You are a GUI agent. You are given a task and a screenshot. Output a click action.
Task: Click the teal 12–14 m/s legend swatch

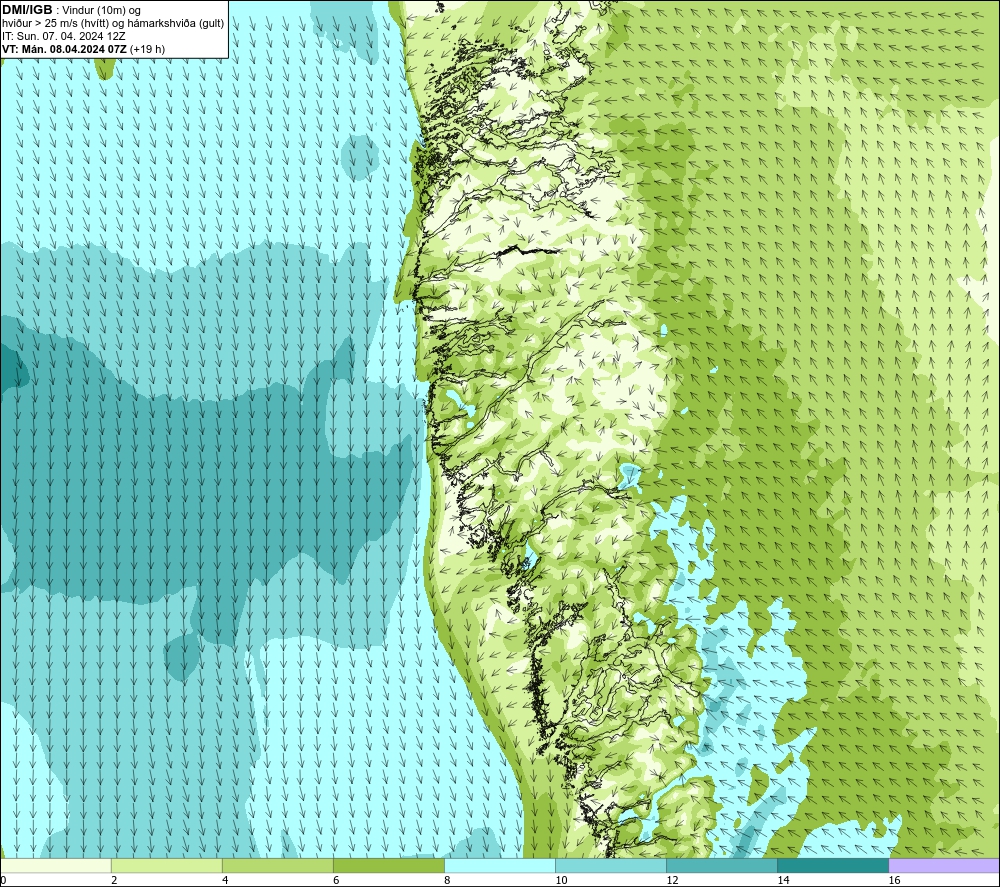click(722, 865)
